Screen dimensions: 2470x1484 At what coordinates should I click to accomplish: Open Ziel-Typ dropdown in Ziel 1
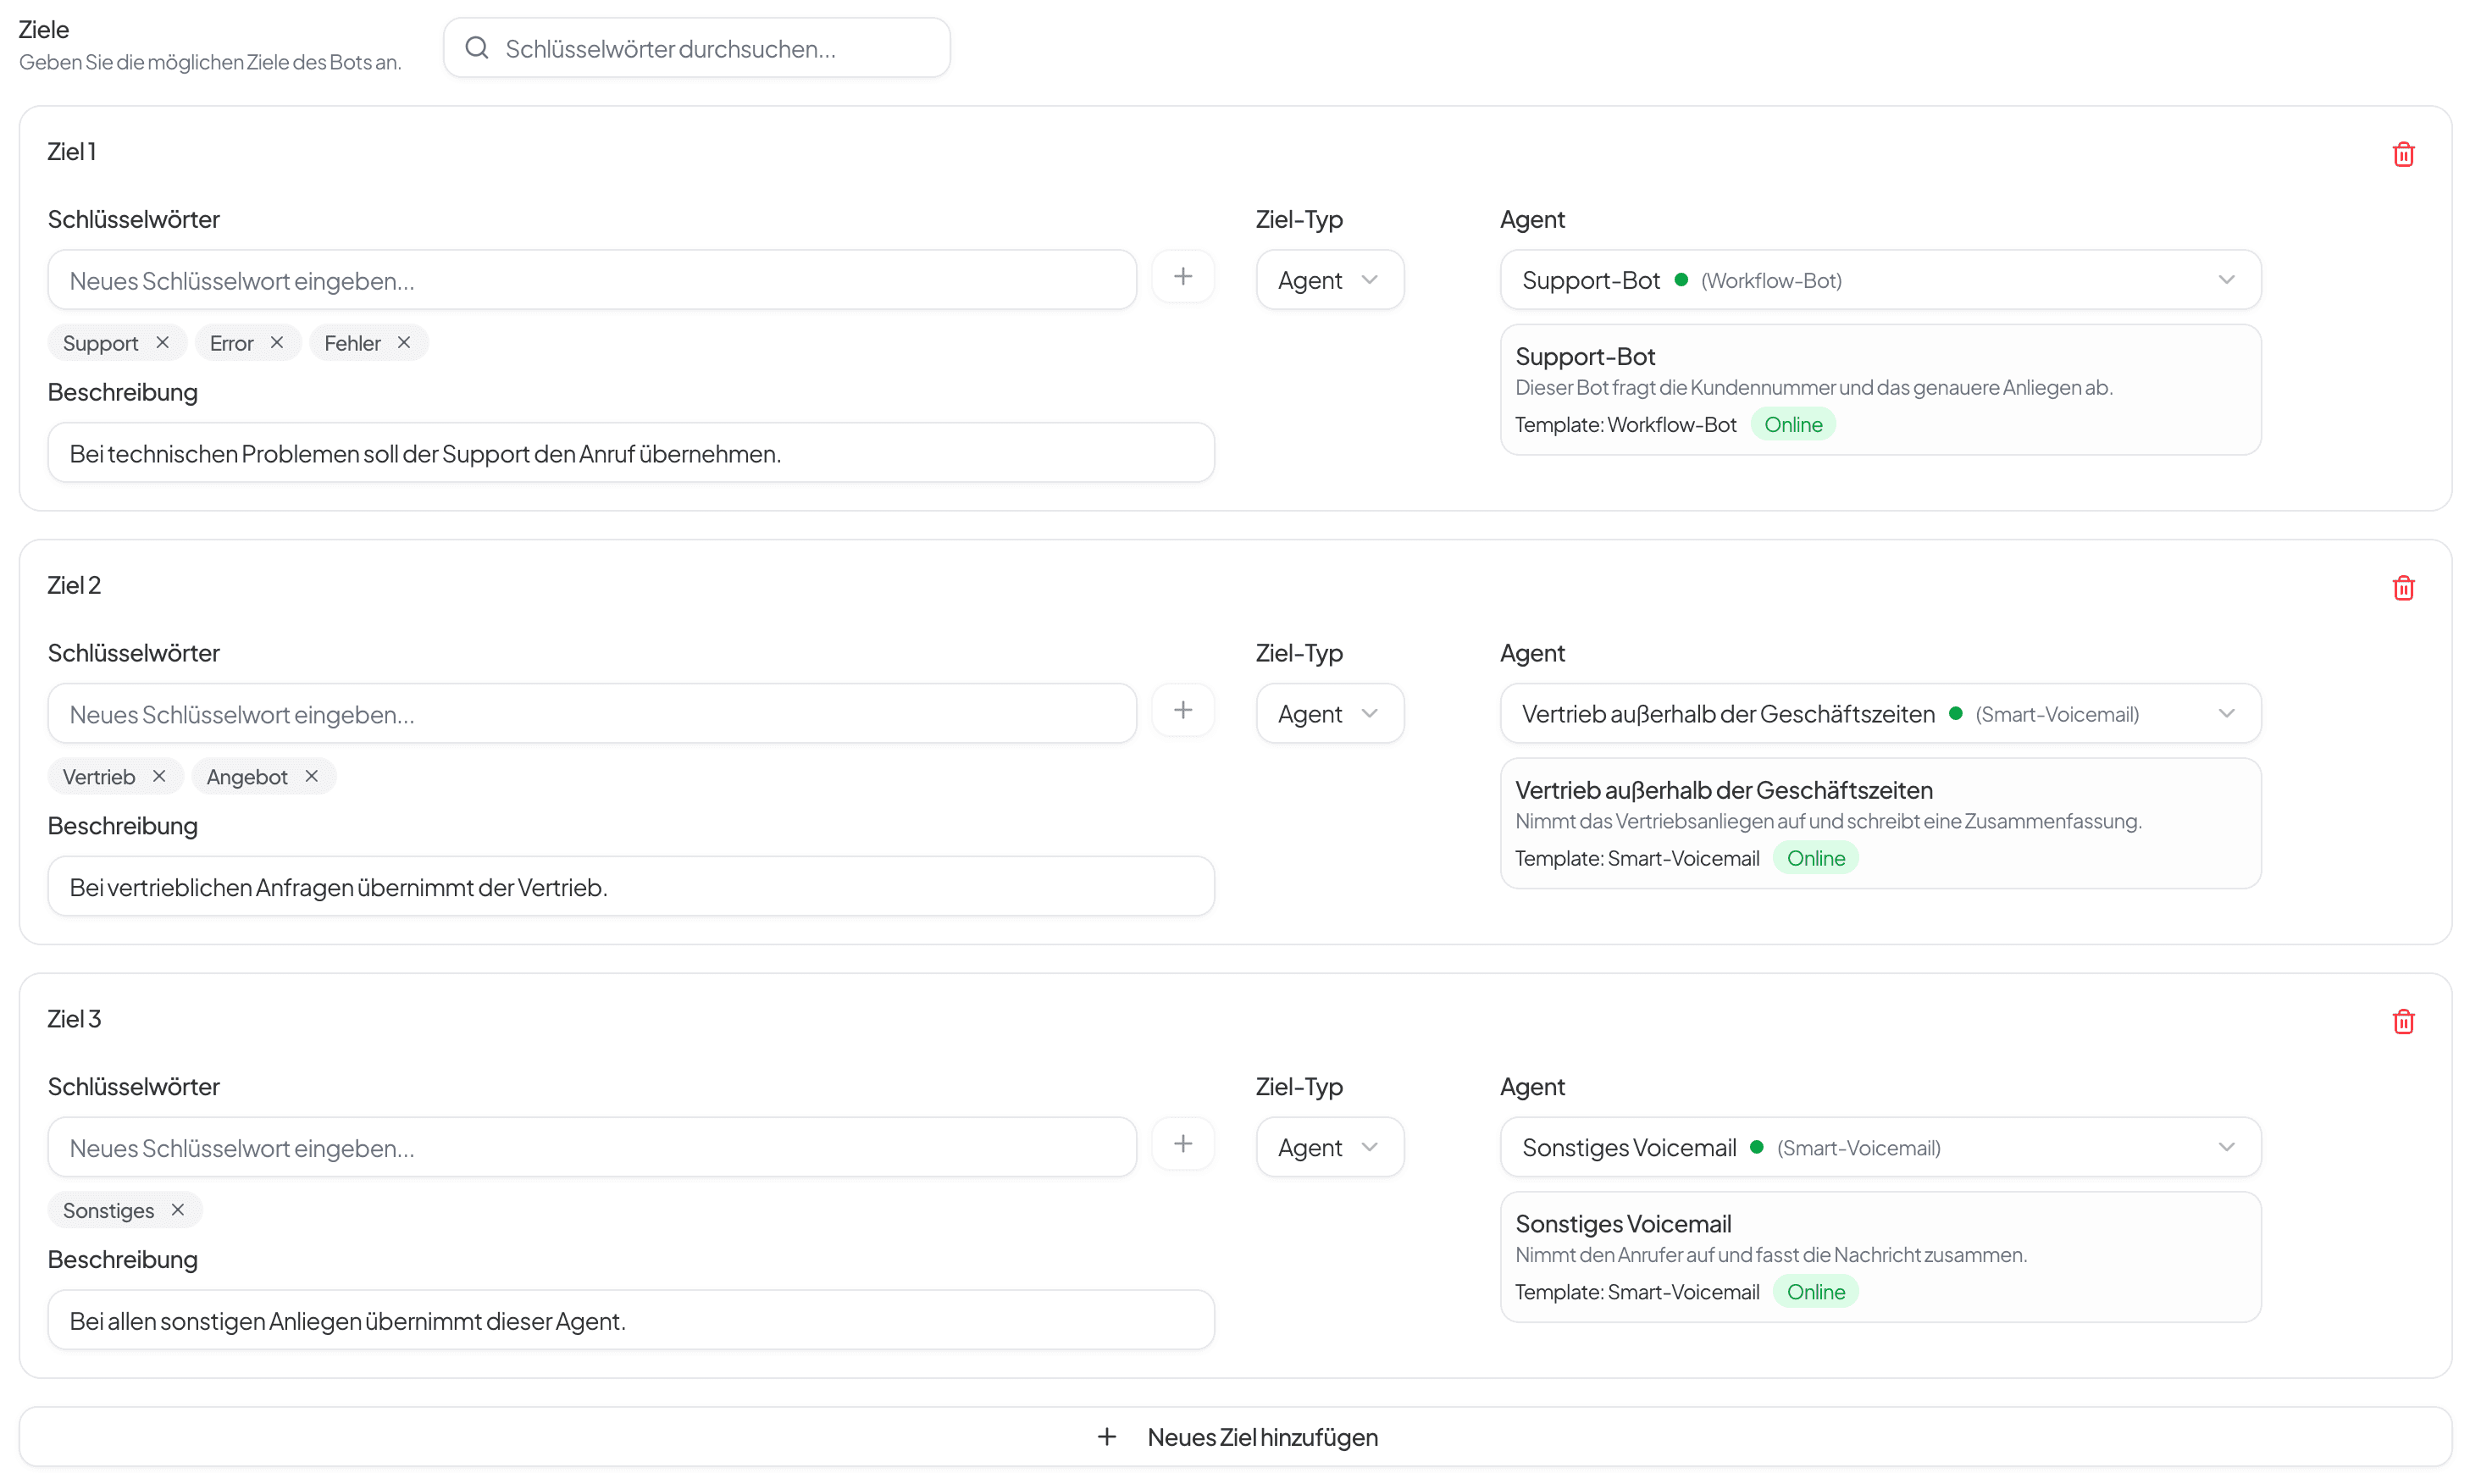coord(1329,280)
